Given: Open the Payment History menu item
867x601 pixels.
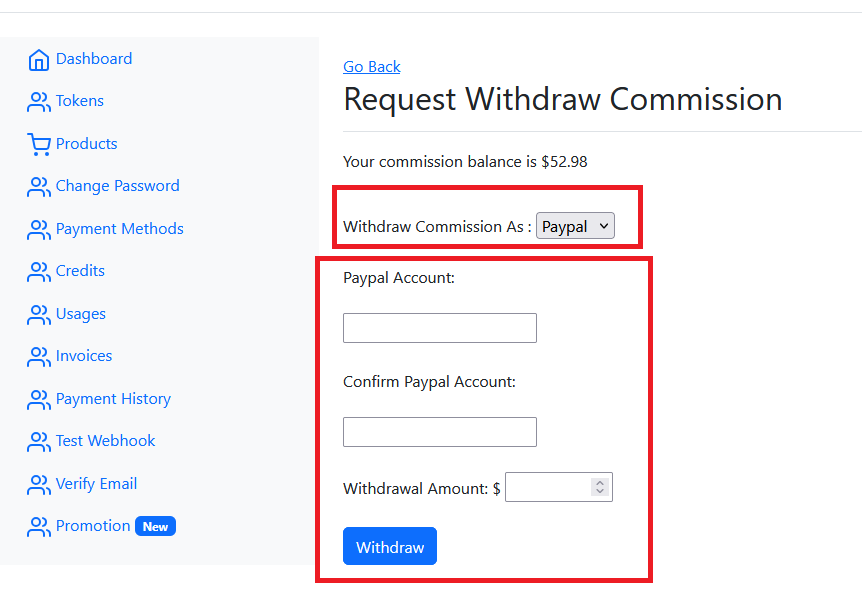Looking at the screenshot, I should pyautogui.click(x=113, y=399).
